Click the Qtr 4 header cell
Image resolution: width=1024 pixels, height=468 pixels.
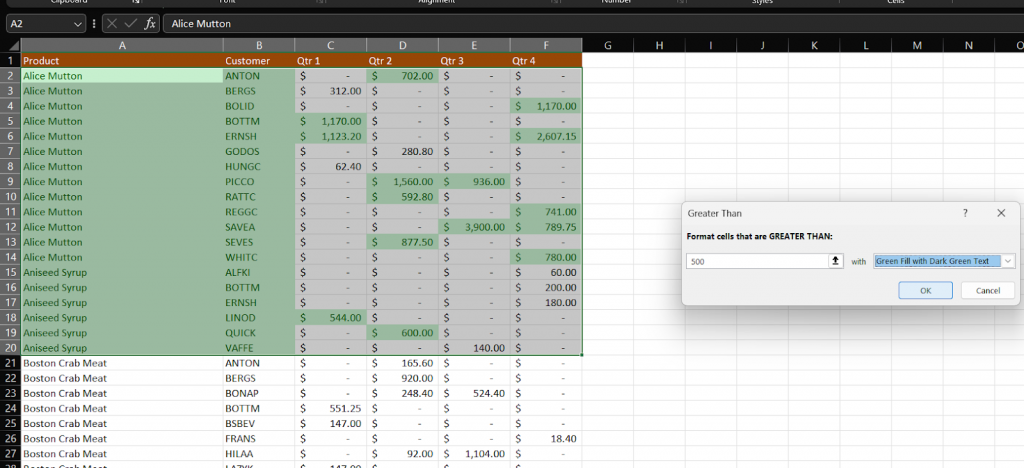coord(546,61)
